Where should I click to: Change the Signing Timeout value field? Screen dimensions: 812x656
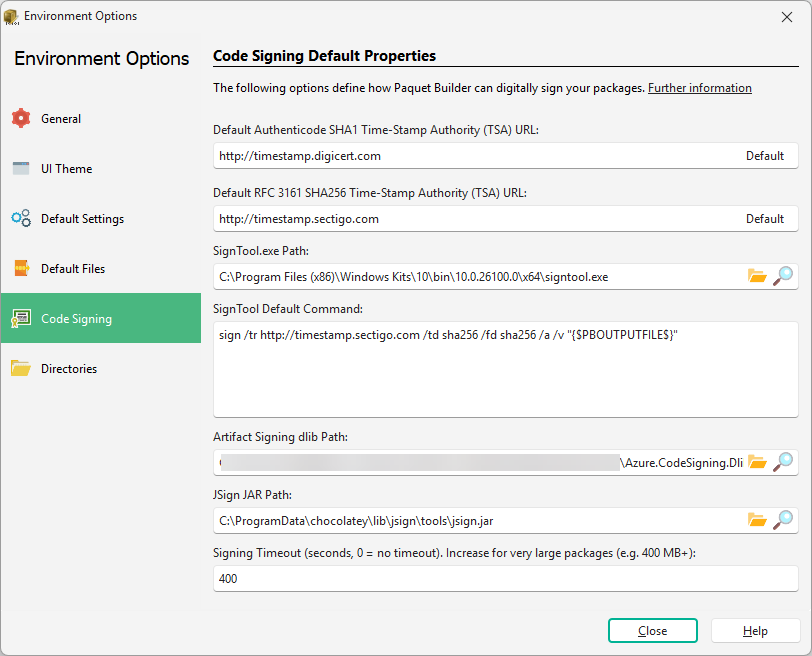505,578
